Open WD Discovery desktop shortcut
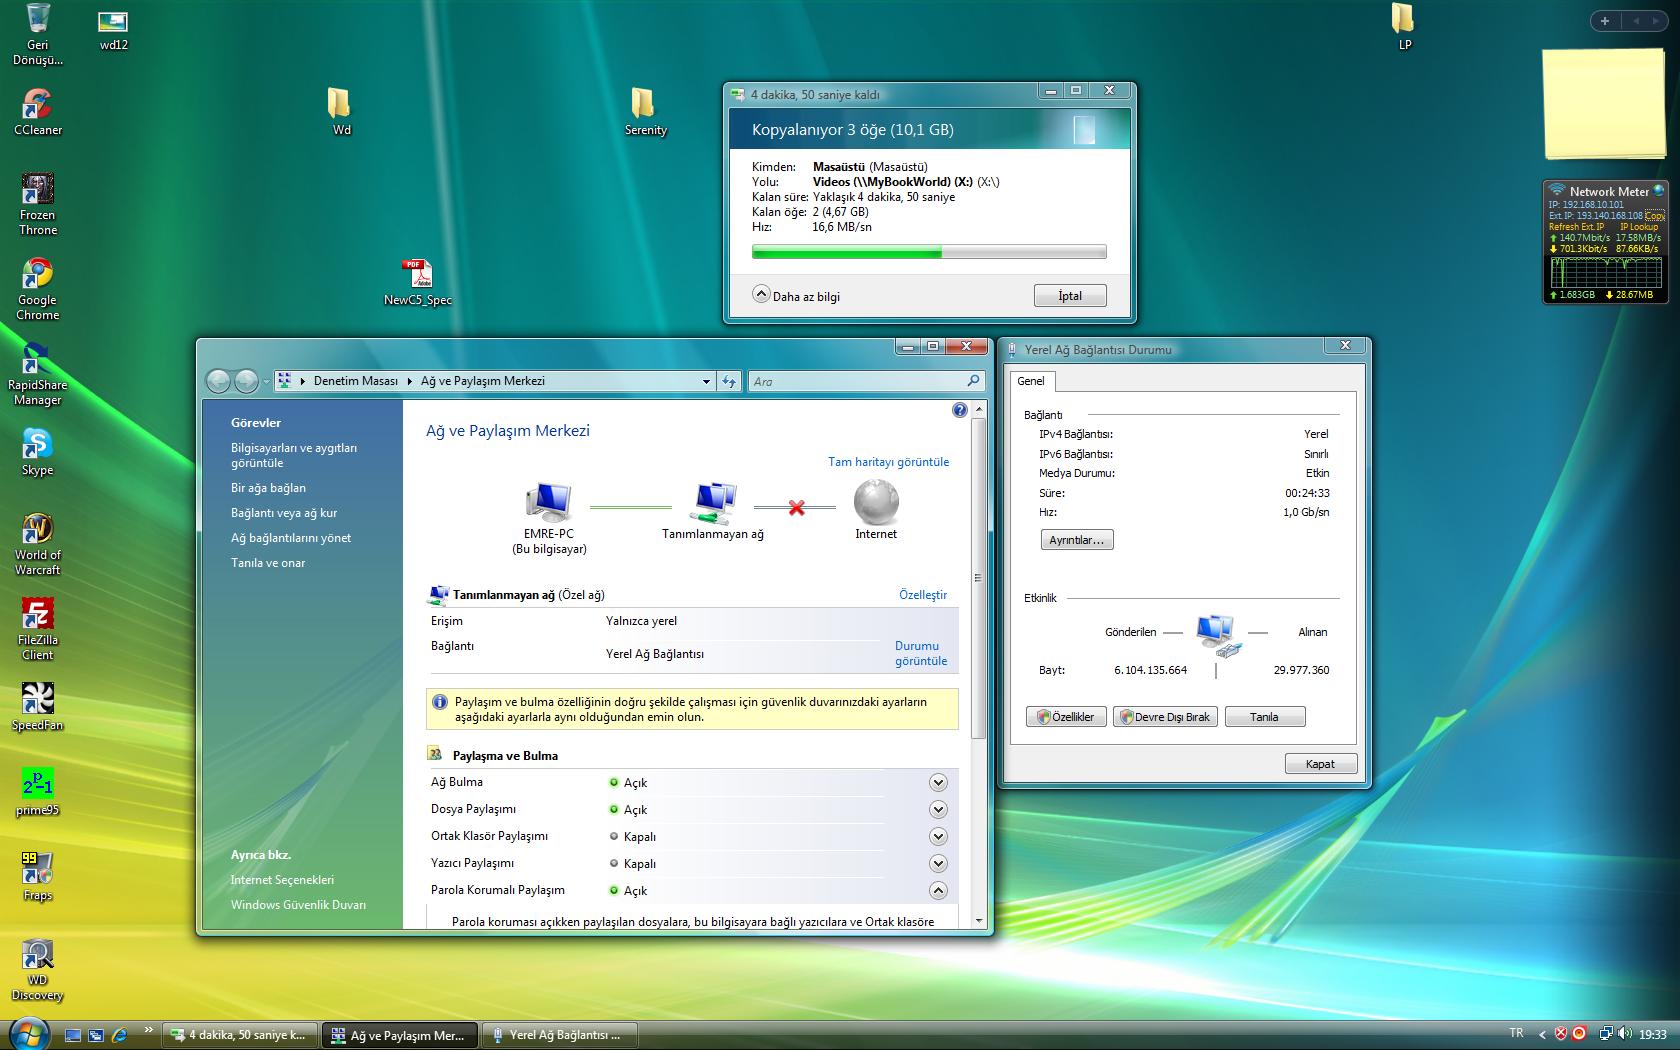The width and height of the screenshot is (1680, 1050). coord(38,969)
